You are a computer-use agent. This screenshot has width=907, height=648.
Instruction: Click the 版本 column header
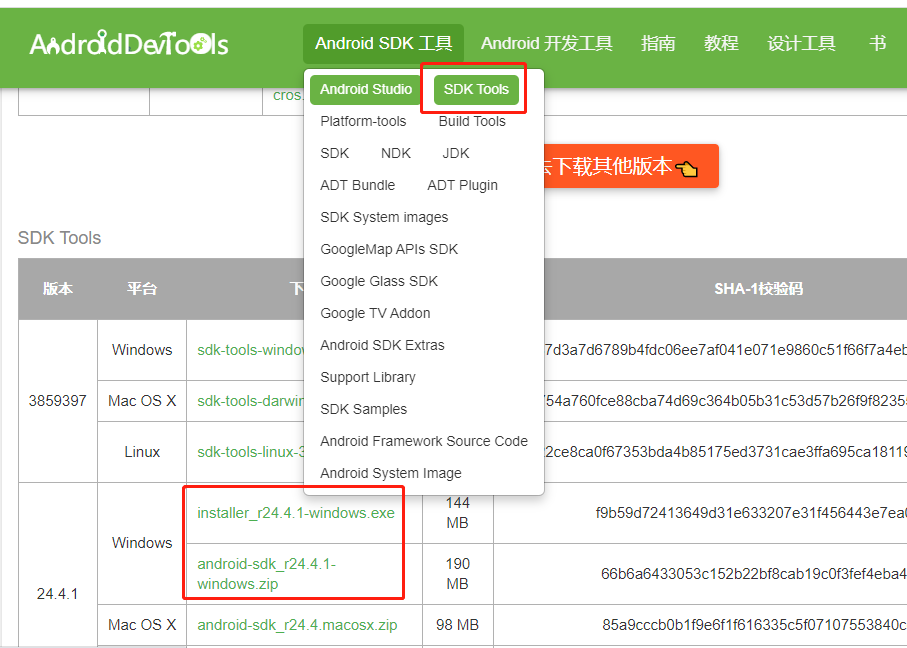coord(58,289)
